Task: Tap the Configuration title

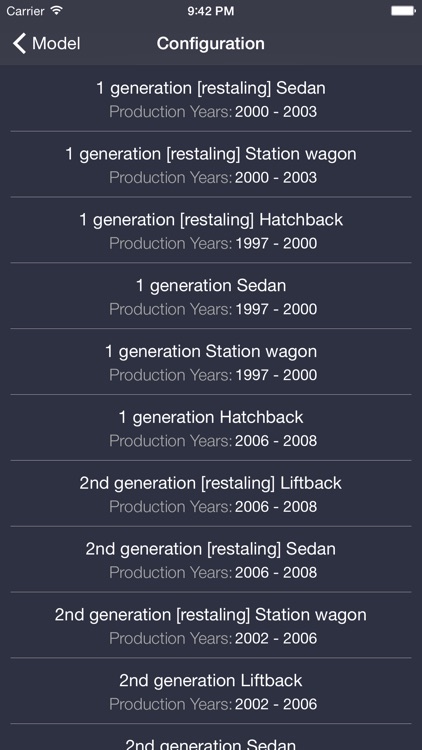Action: [211, 44]
